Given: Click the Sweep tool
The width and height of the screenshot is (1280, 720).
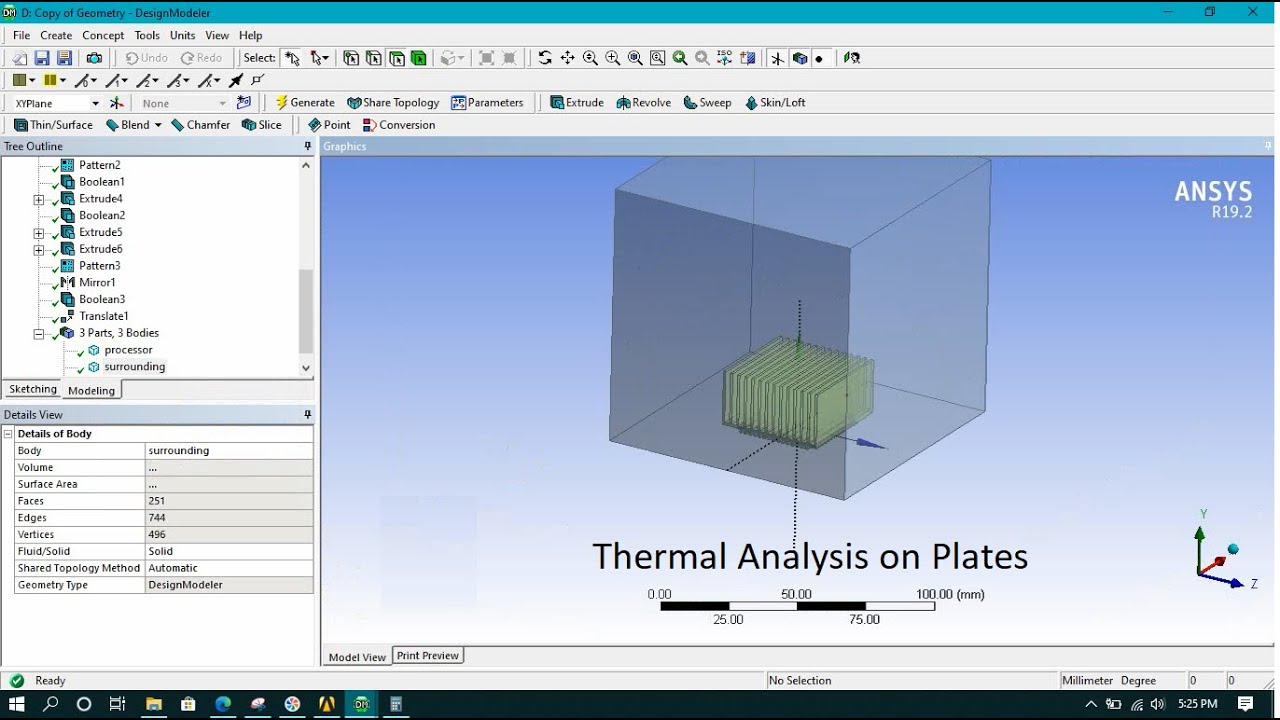Looking at the screenshot, I should [x=708, y=103].
